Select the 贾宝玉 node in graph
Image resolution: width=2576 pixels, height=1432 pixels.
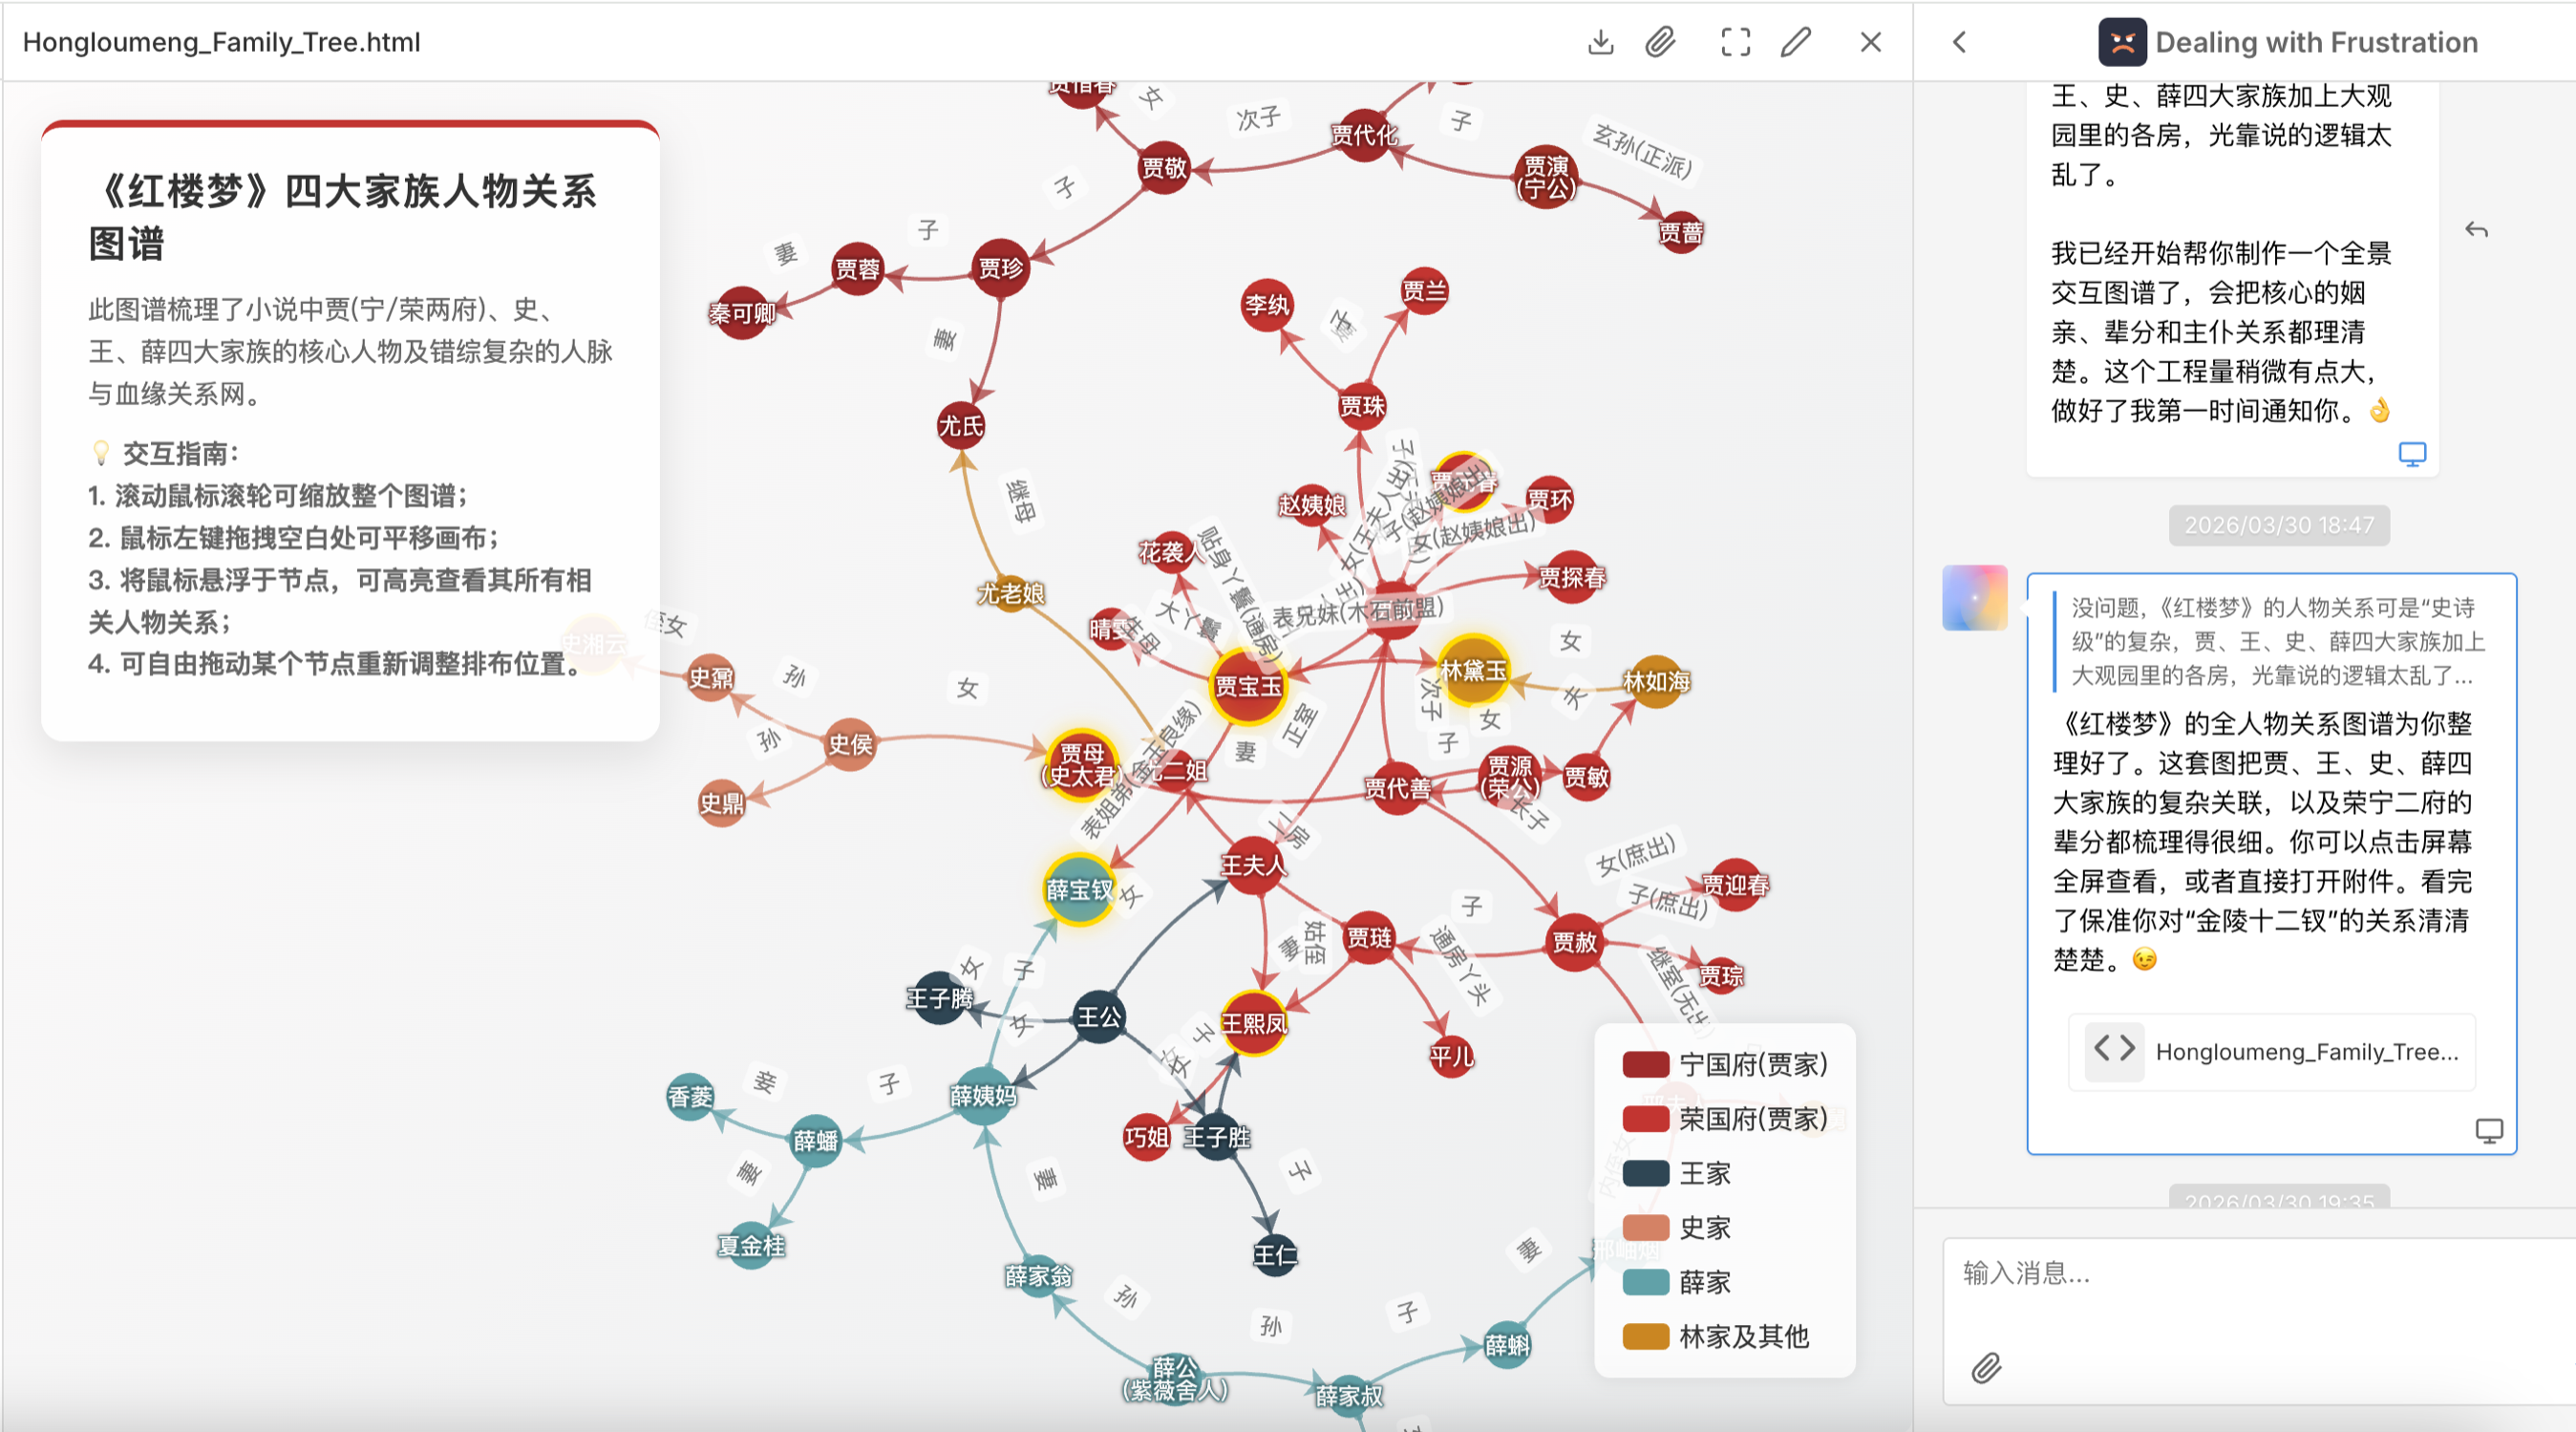pos(1247,686)
